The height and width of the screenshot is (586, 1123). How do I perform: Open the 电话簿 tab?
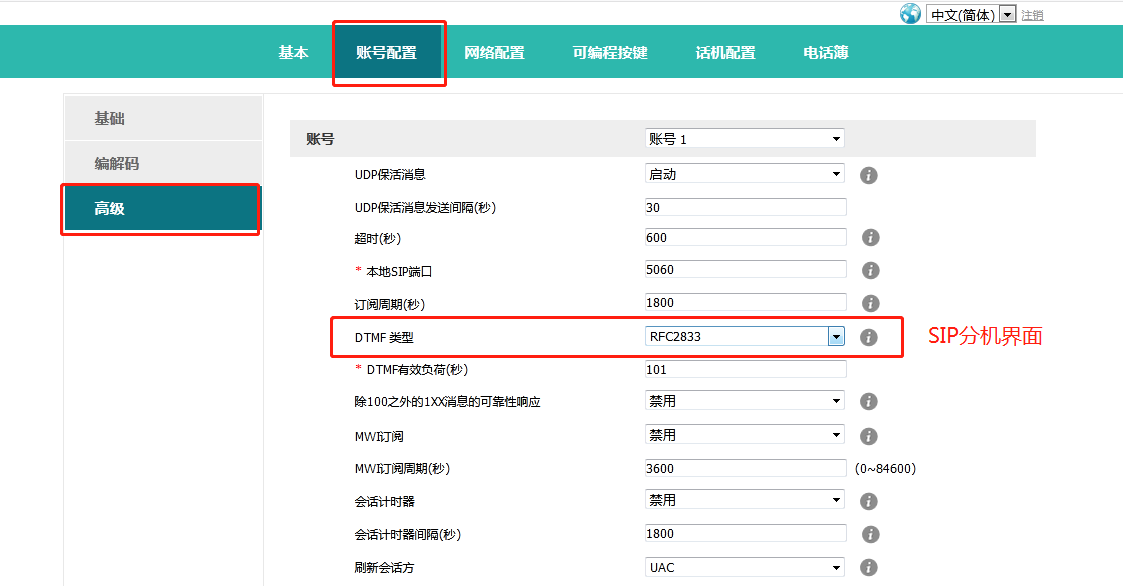tap(826, 53)
